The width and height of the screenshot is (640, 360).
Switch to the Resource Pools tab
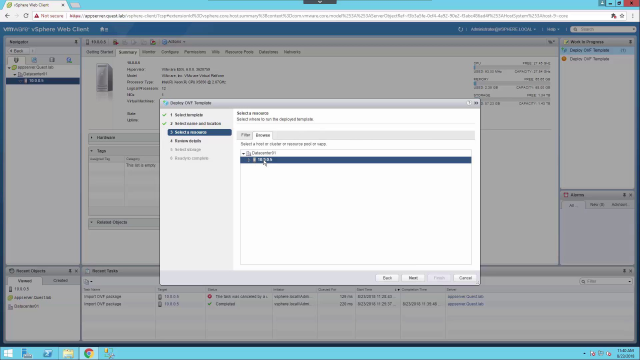239,52
